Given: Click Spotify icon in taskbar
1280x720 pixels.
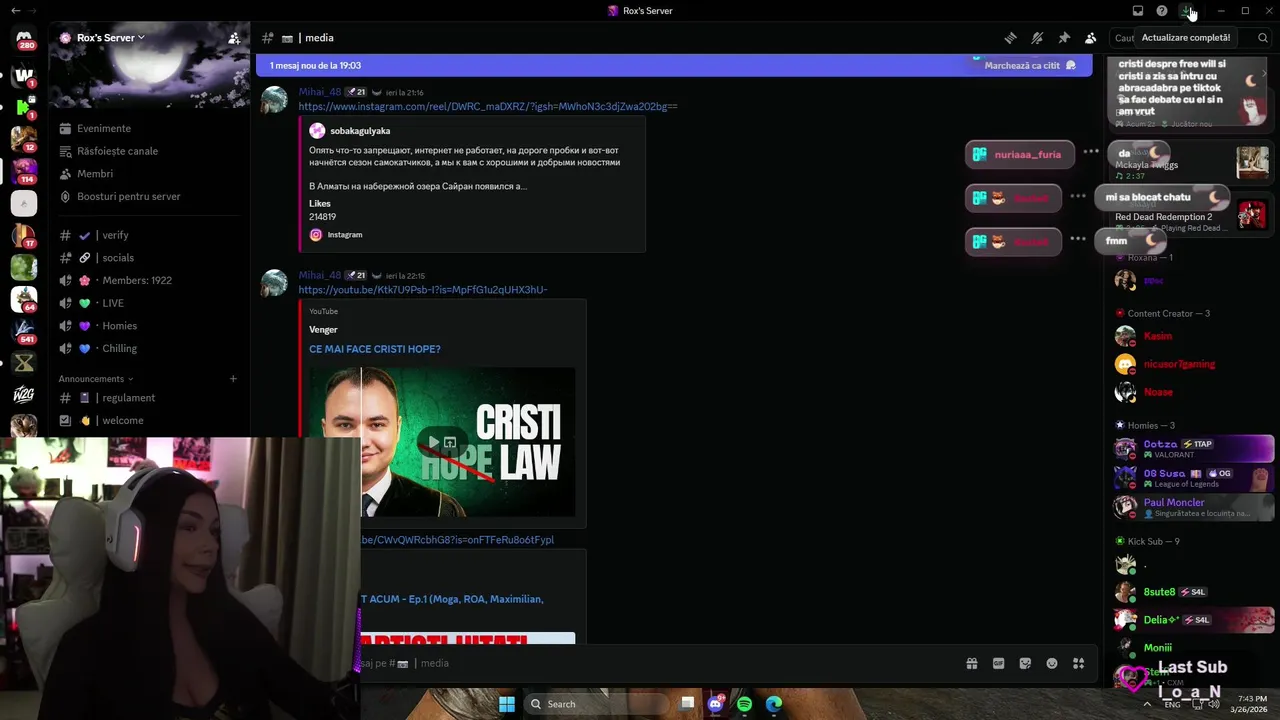Looking at the screenshot, I should pos(744,704).
